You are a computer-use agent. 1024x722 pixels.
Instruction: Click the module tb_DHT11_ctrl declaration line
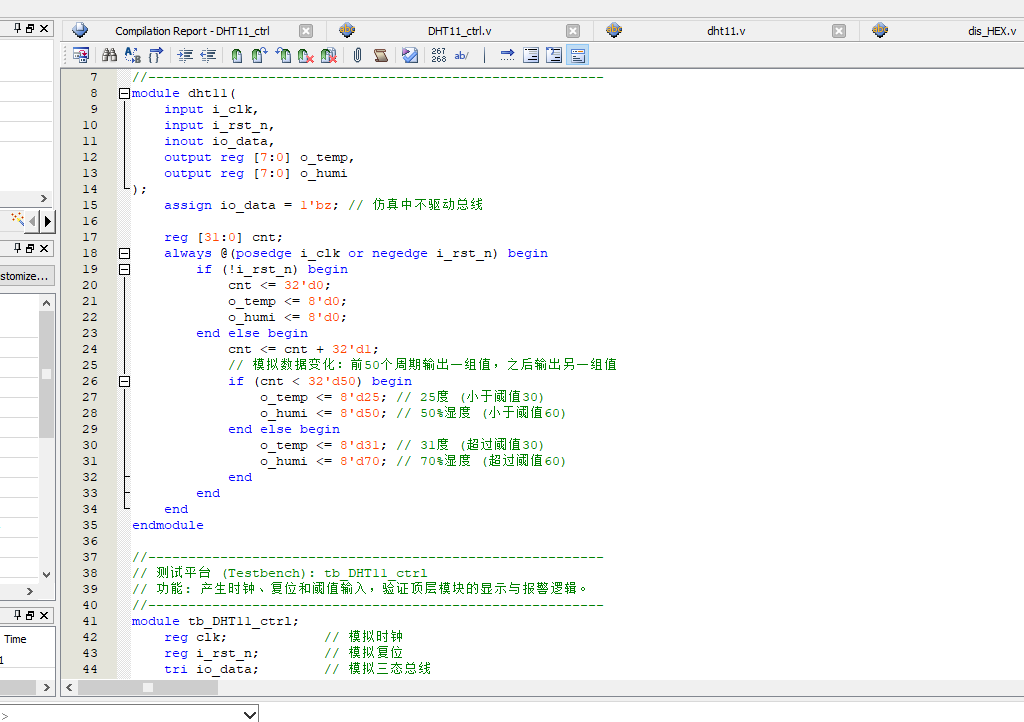pyautogui.click(x=215, y=621)
